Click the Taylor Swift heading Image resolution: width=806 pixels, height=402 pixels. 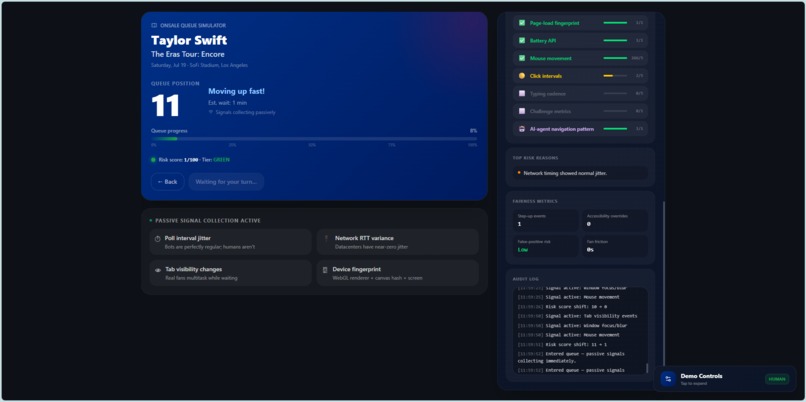[189, 41]
